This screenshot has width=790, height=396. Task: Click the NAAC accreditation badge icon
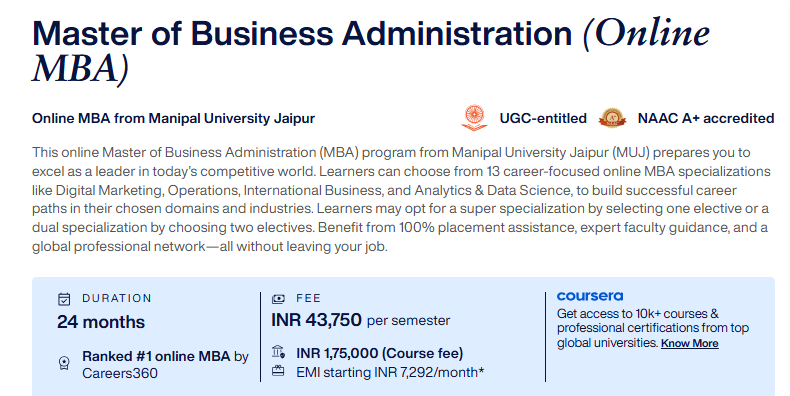(612, 118)
